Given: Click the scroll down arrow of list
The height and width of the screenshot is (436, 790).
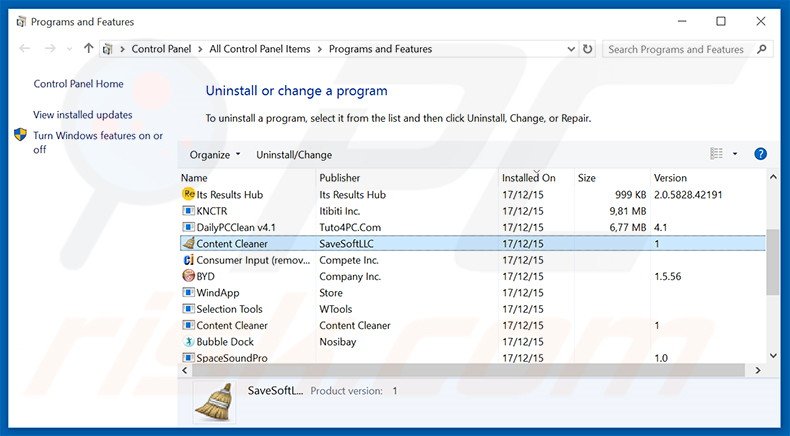Looking at the screenshot, I should click(773, 356).
